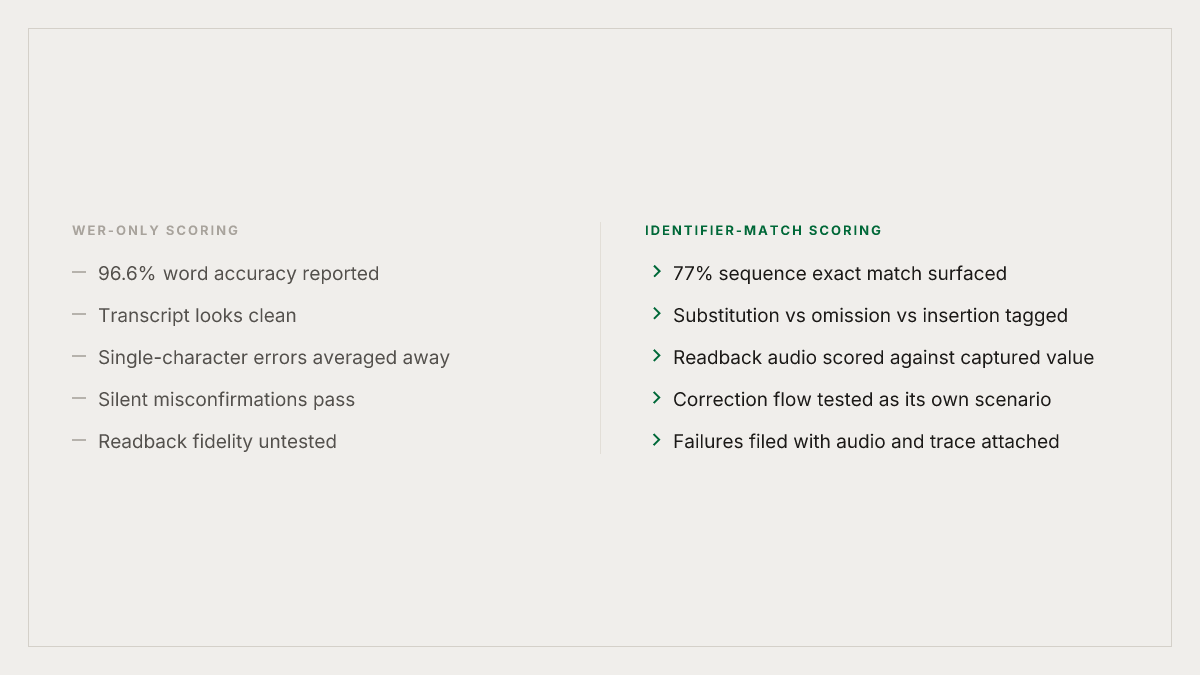
Task: Click dash bullet before 96.6% word accuracy
Action: click(x=79, y=272)
